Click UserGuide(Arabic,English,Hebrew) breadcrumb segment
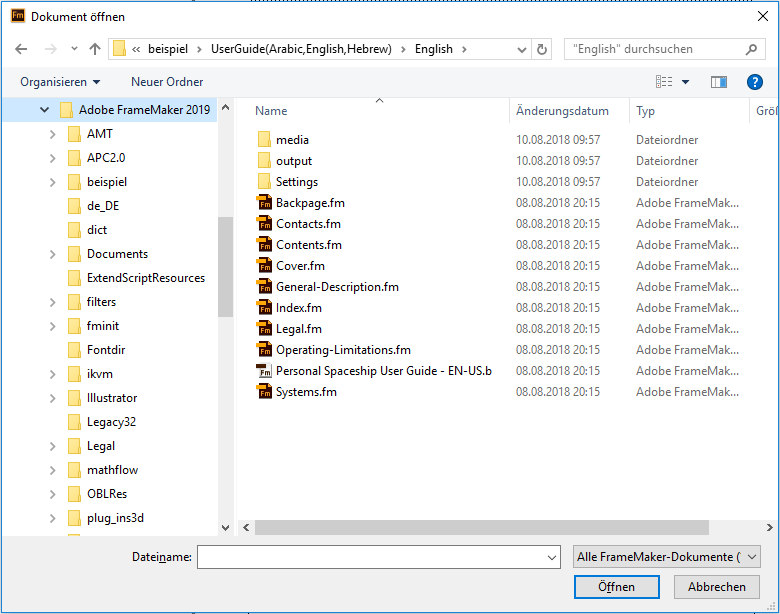This screenshot has height=614, width=780. click(x=301, y=49)
